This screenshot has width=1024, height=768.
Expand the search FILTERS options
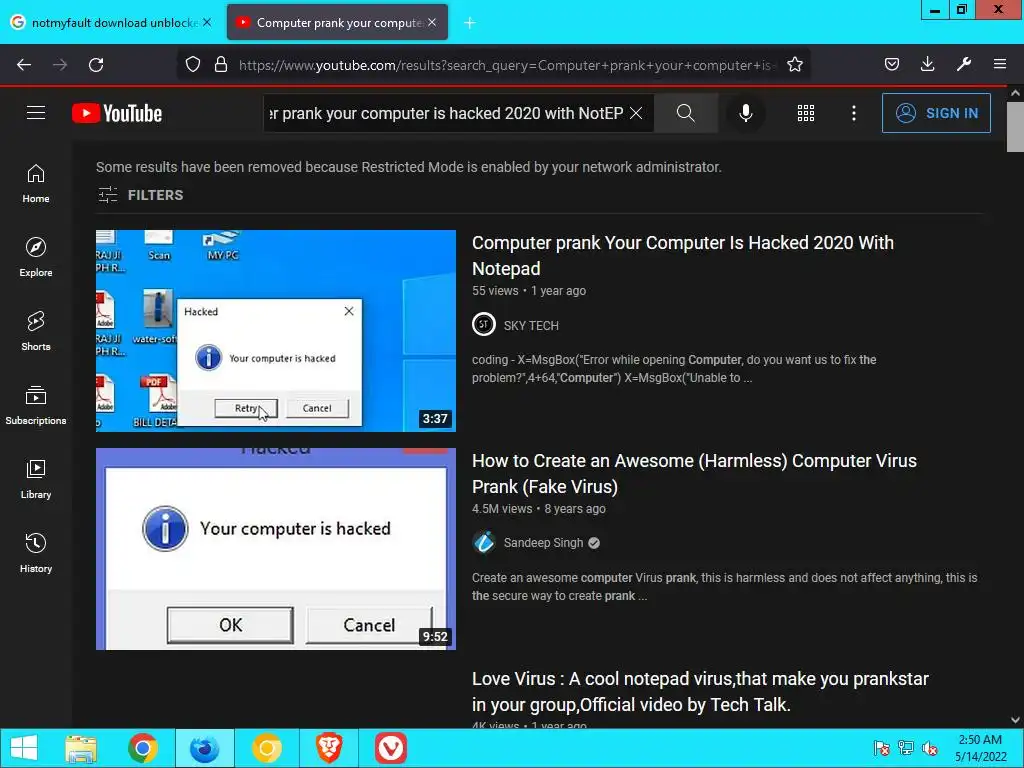(140, 195)
